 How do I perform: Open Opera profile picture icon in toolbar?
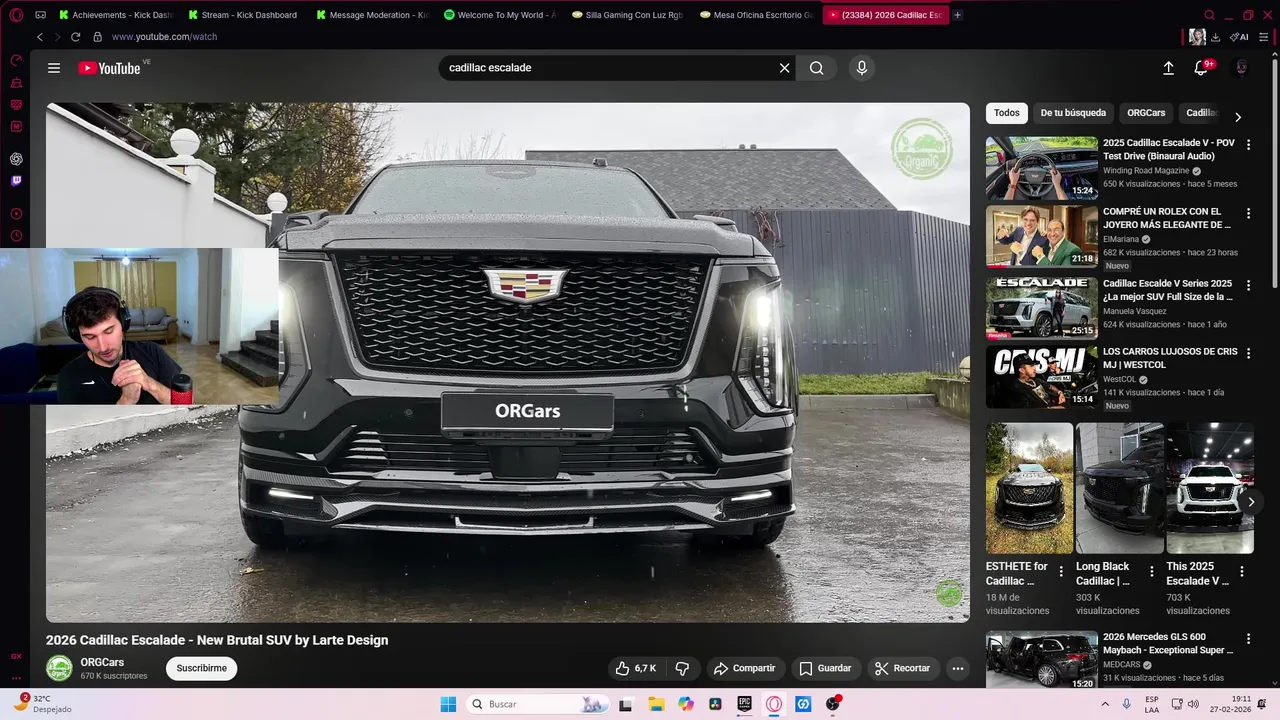coord(1197,37)
